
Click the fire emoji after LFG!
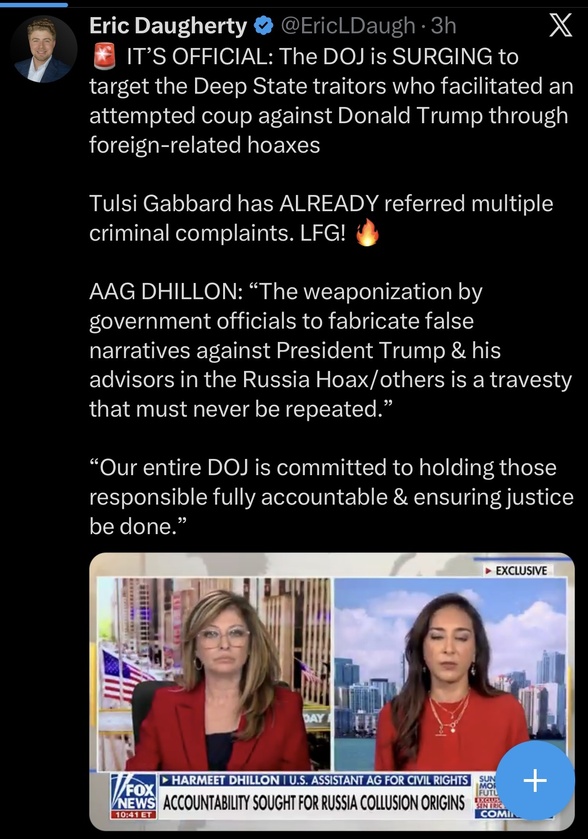point(367,233)
